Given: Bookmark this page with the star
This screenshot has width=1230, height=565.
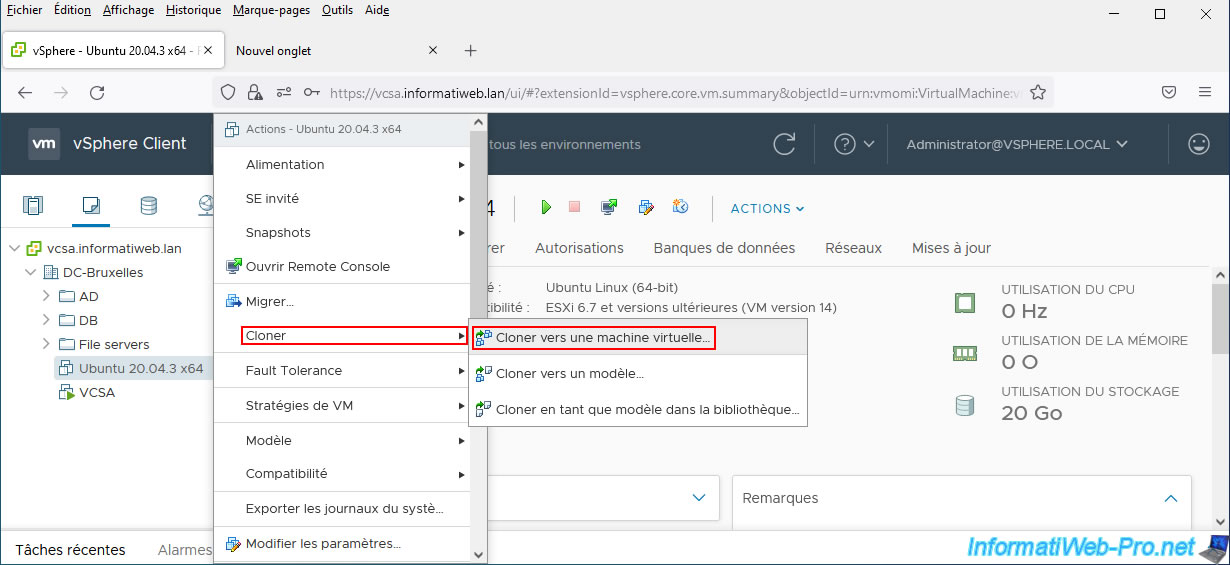Looking at the screenshot, I should click(1038, 92).
